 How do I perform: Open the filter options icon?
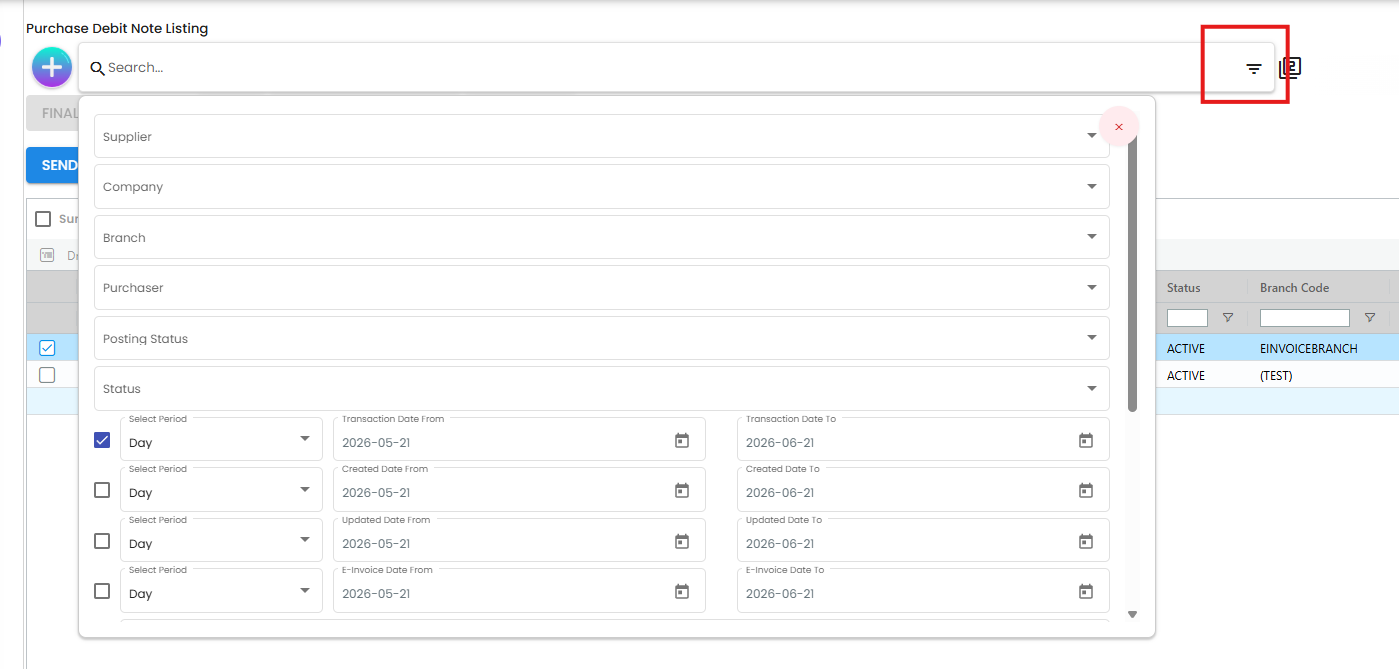(x=1253, y=68)
